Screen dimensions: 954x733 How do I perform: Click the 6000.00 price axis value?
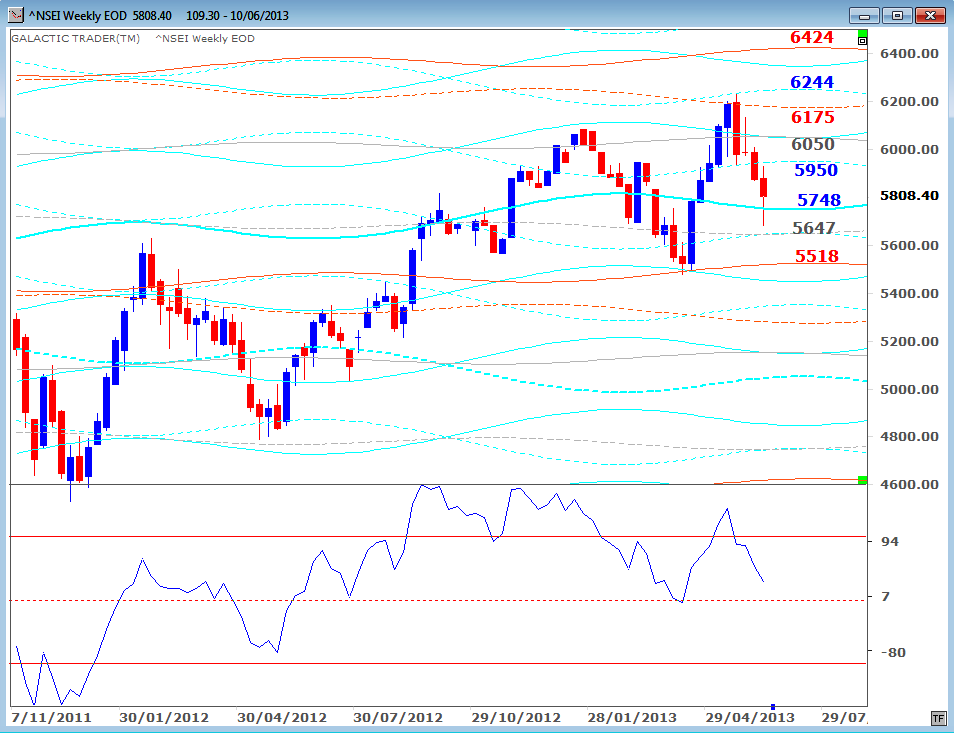tap(910, 150)
